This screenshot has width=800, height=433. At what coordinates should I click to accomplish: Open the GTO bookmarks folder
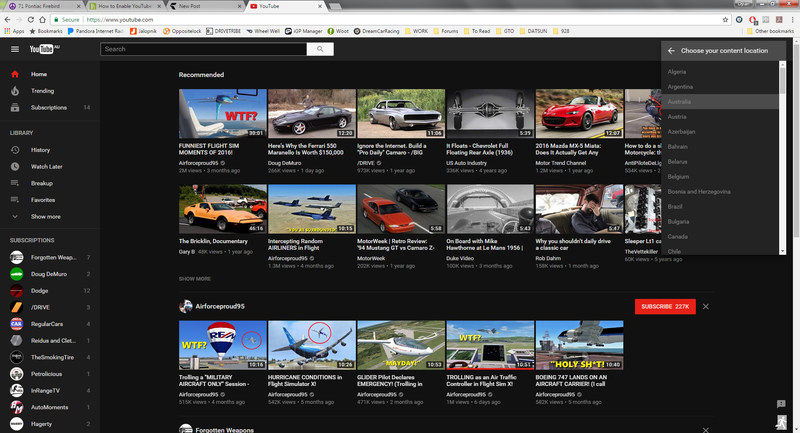505,31
